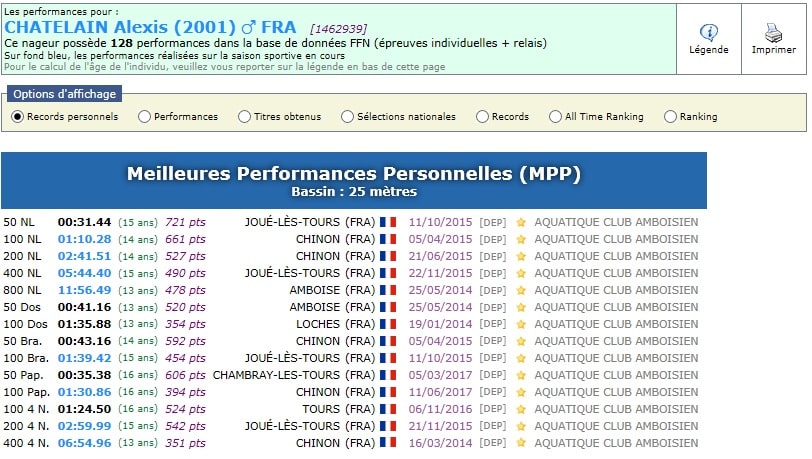Select the Performances radio button
The height and width of the screenshot is (459, 812).
[x=145, y=117]
